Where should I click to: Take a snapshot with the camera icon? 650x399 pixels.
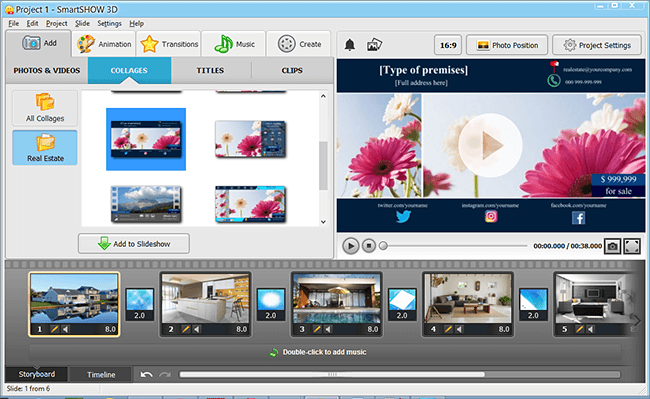(x=612, y=246)
